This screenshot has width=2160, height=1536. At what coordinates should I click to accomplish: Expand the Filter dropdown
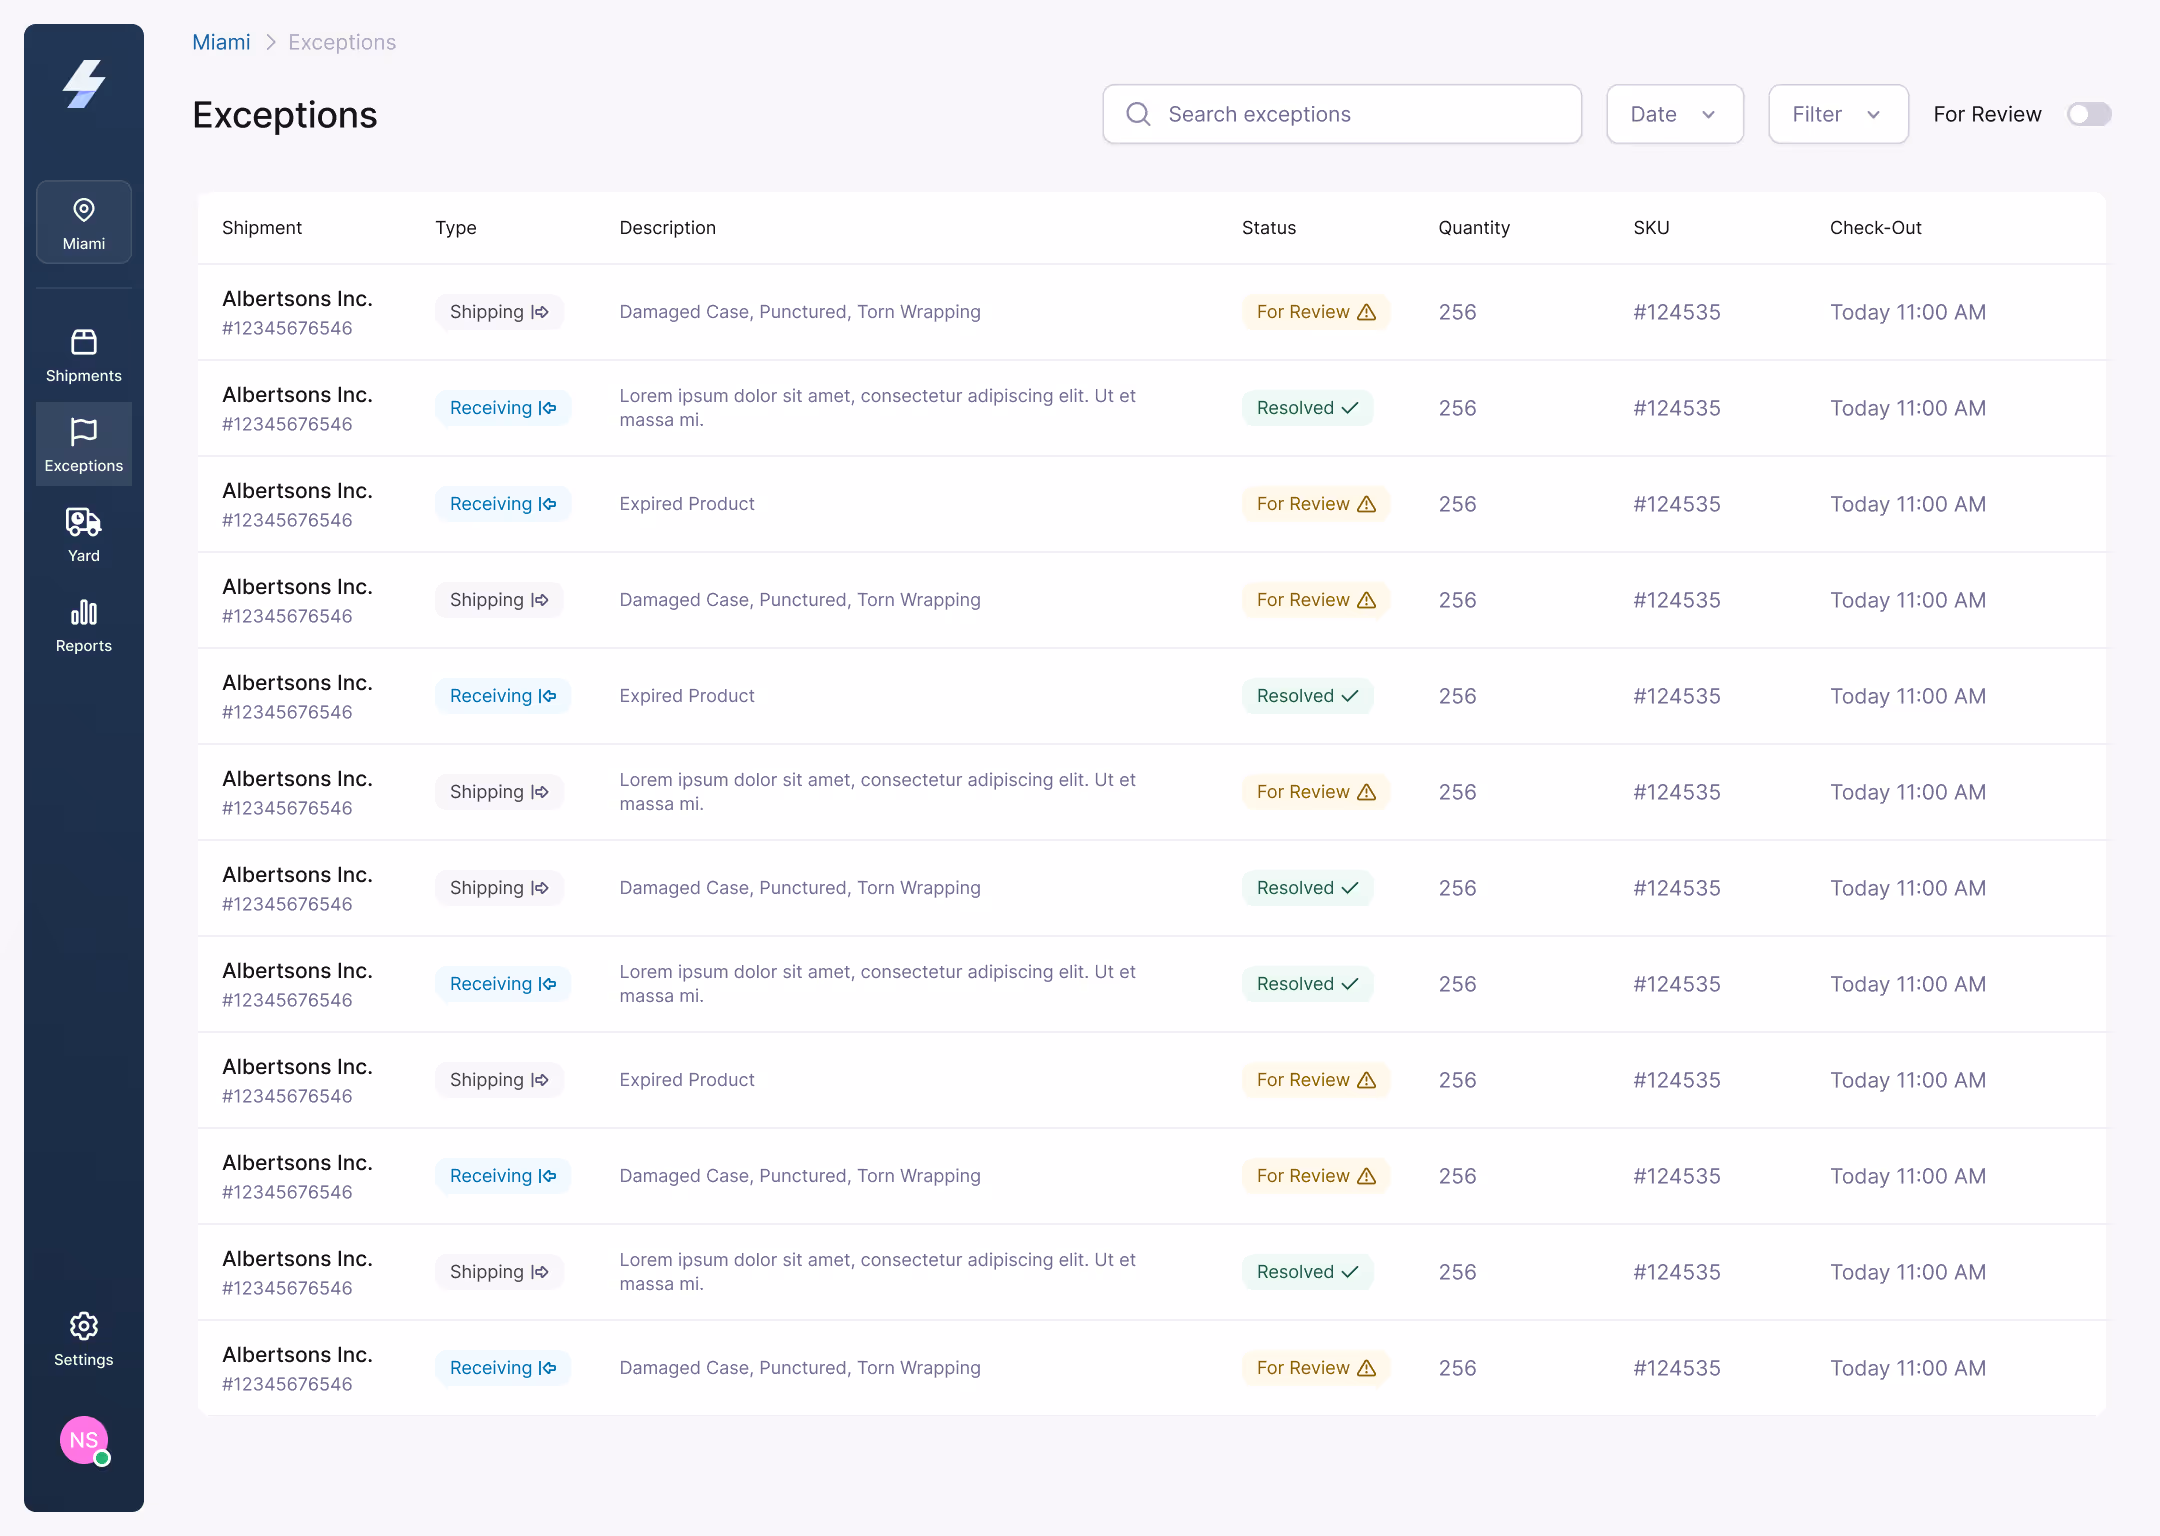click(1837, 114)
